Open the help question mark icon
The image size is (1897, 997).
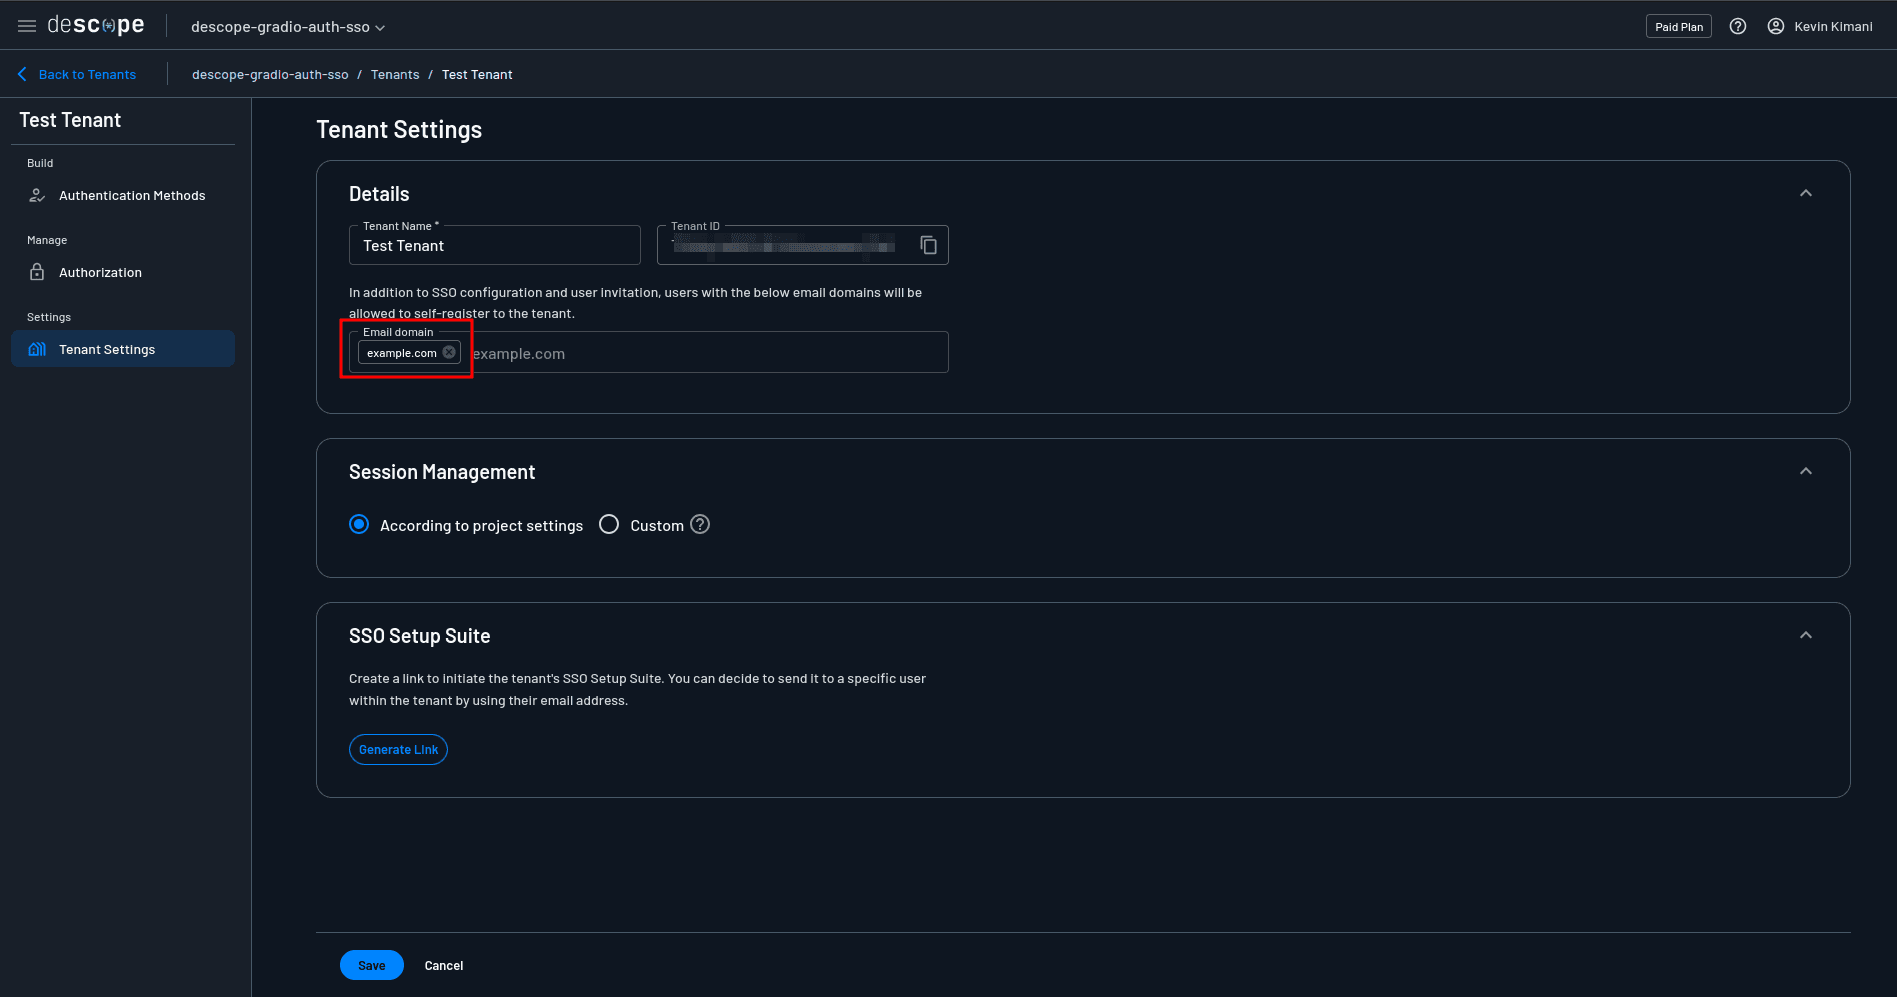[1737, 26]
